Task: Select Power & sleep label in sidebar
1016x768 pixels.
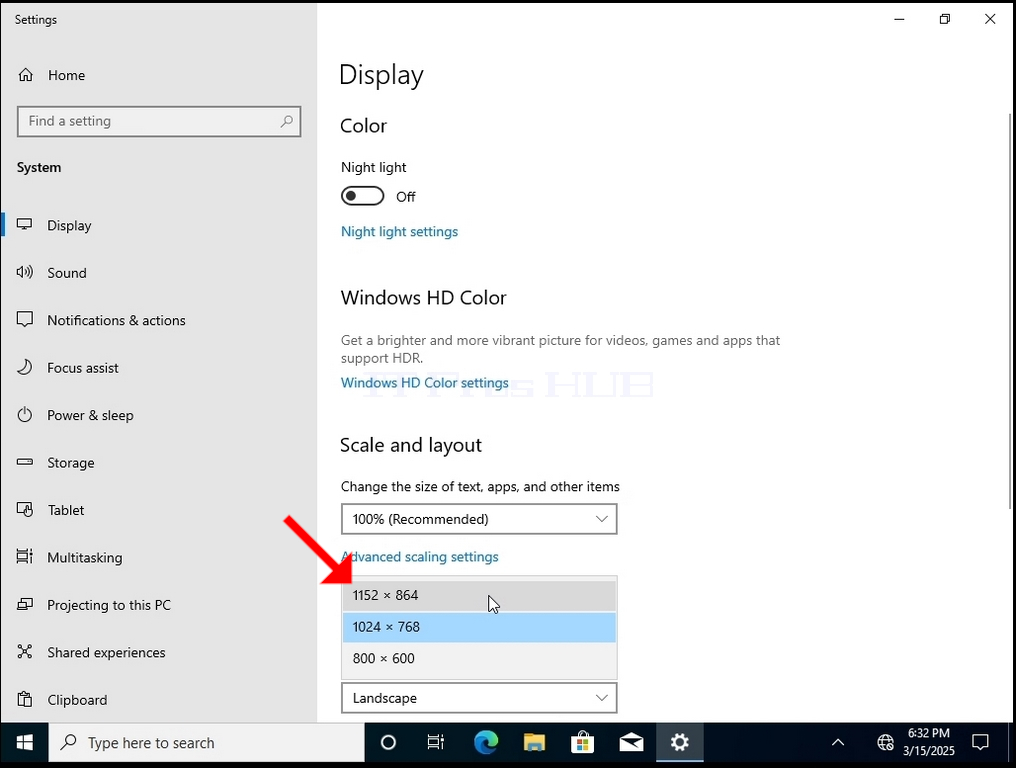Action: [90, 415]
